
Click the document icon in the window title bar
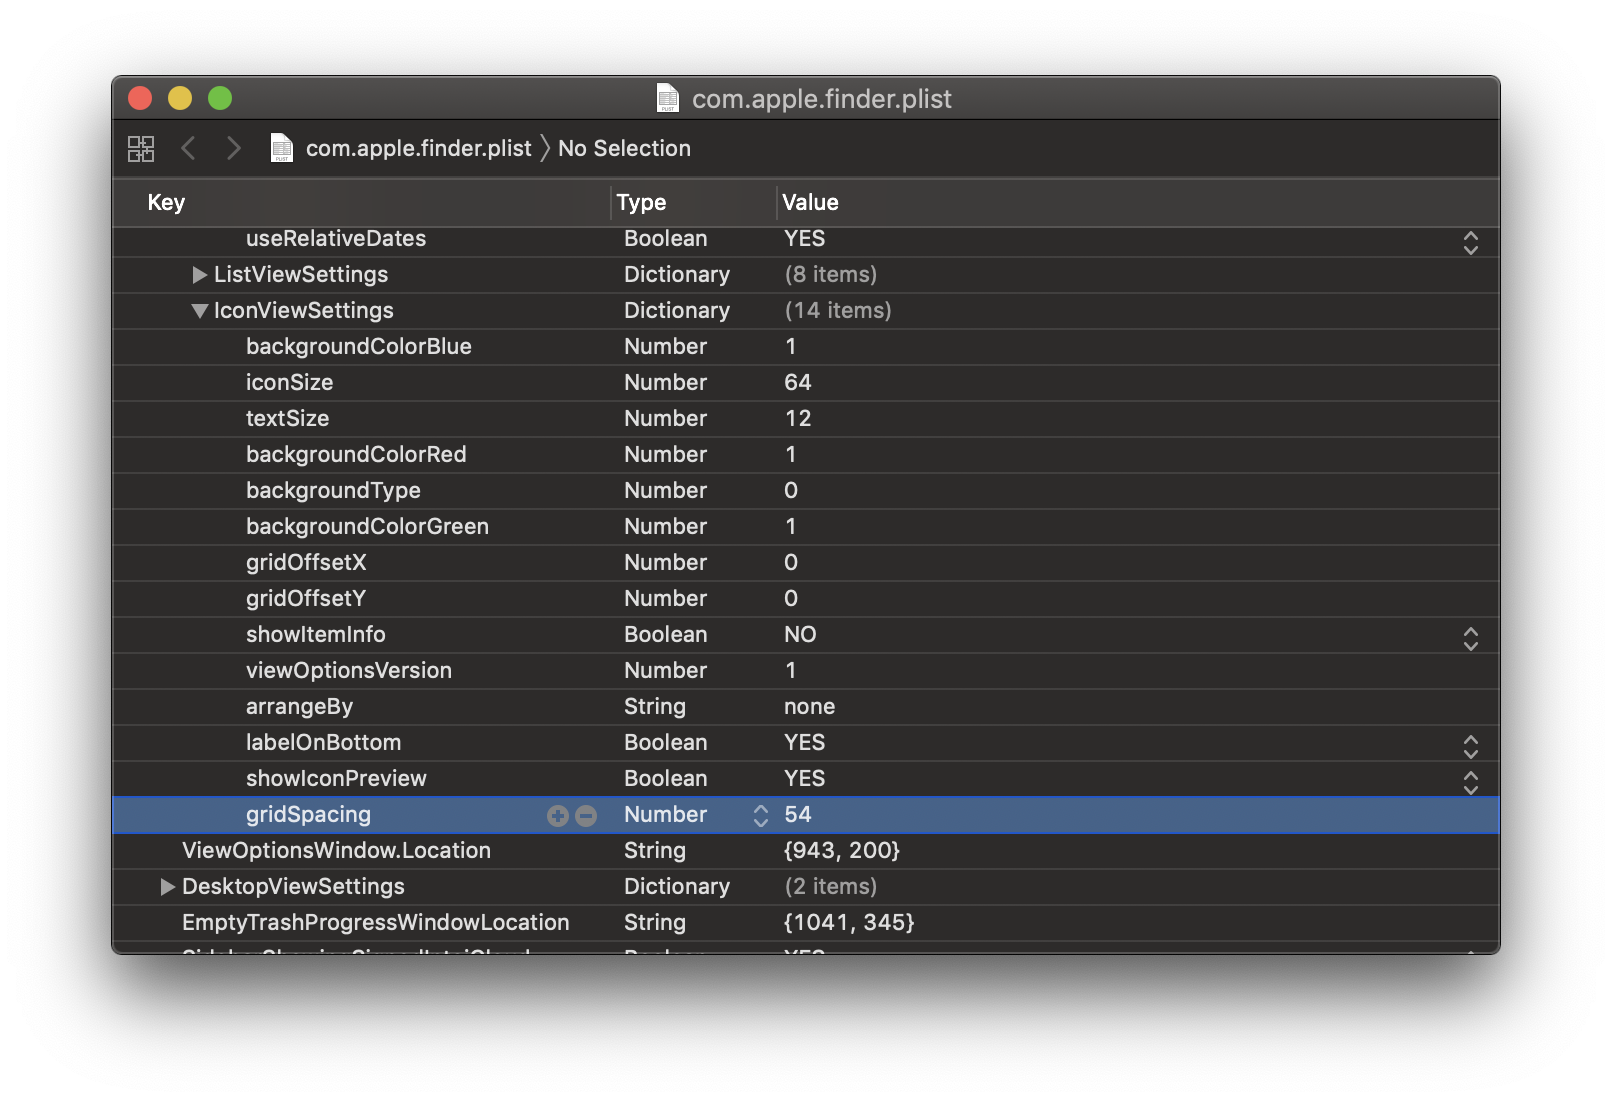668,98
